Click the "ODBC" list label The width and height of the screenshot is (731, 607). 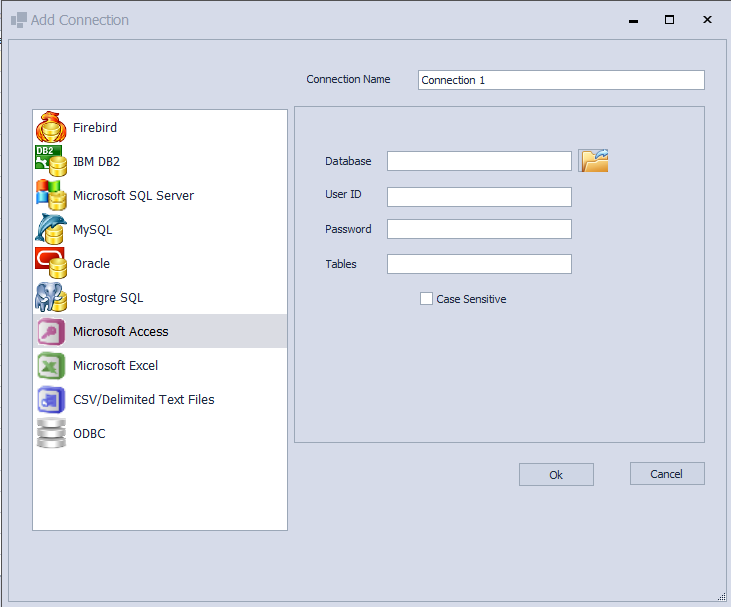coord(90,434)
